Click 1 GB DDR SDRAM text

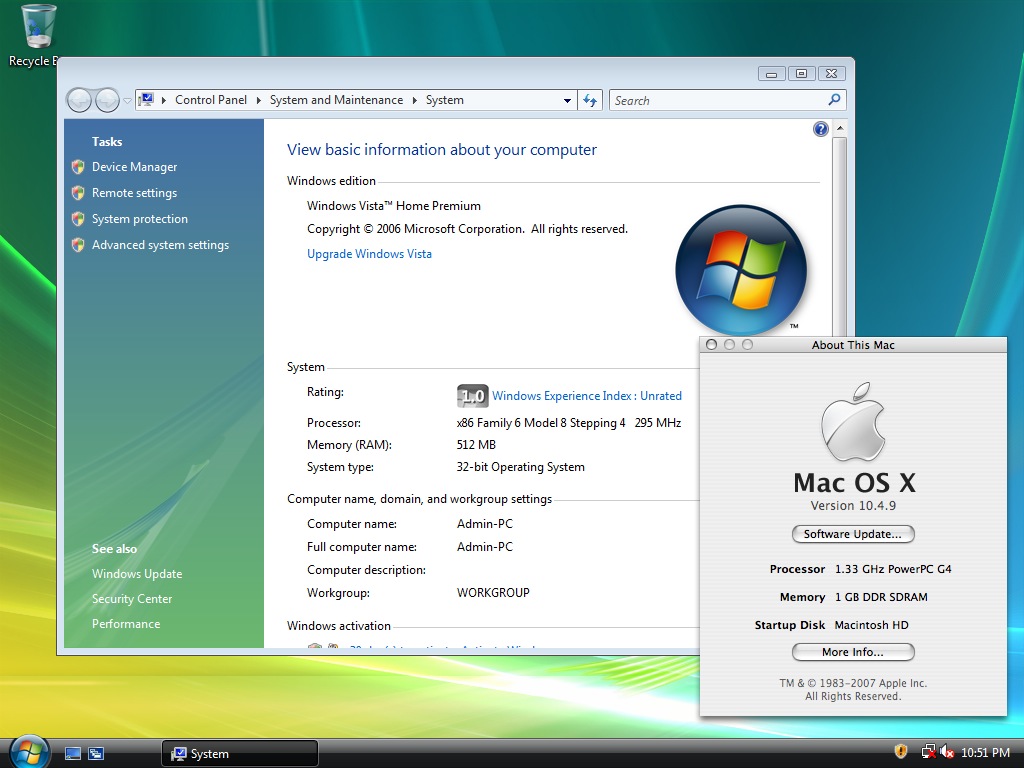coord(881,598)
